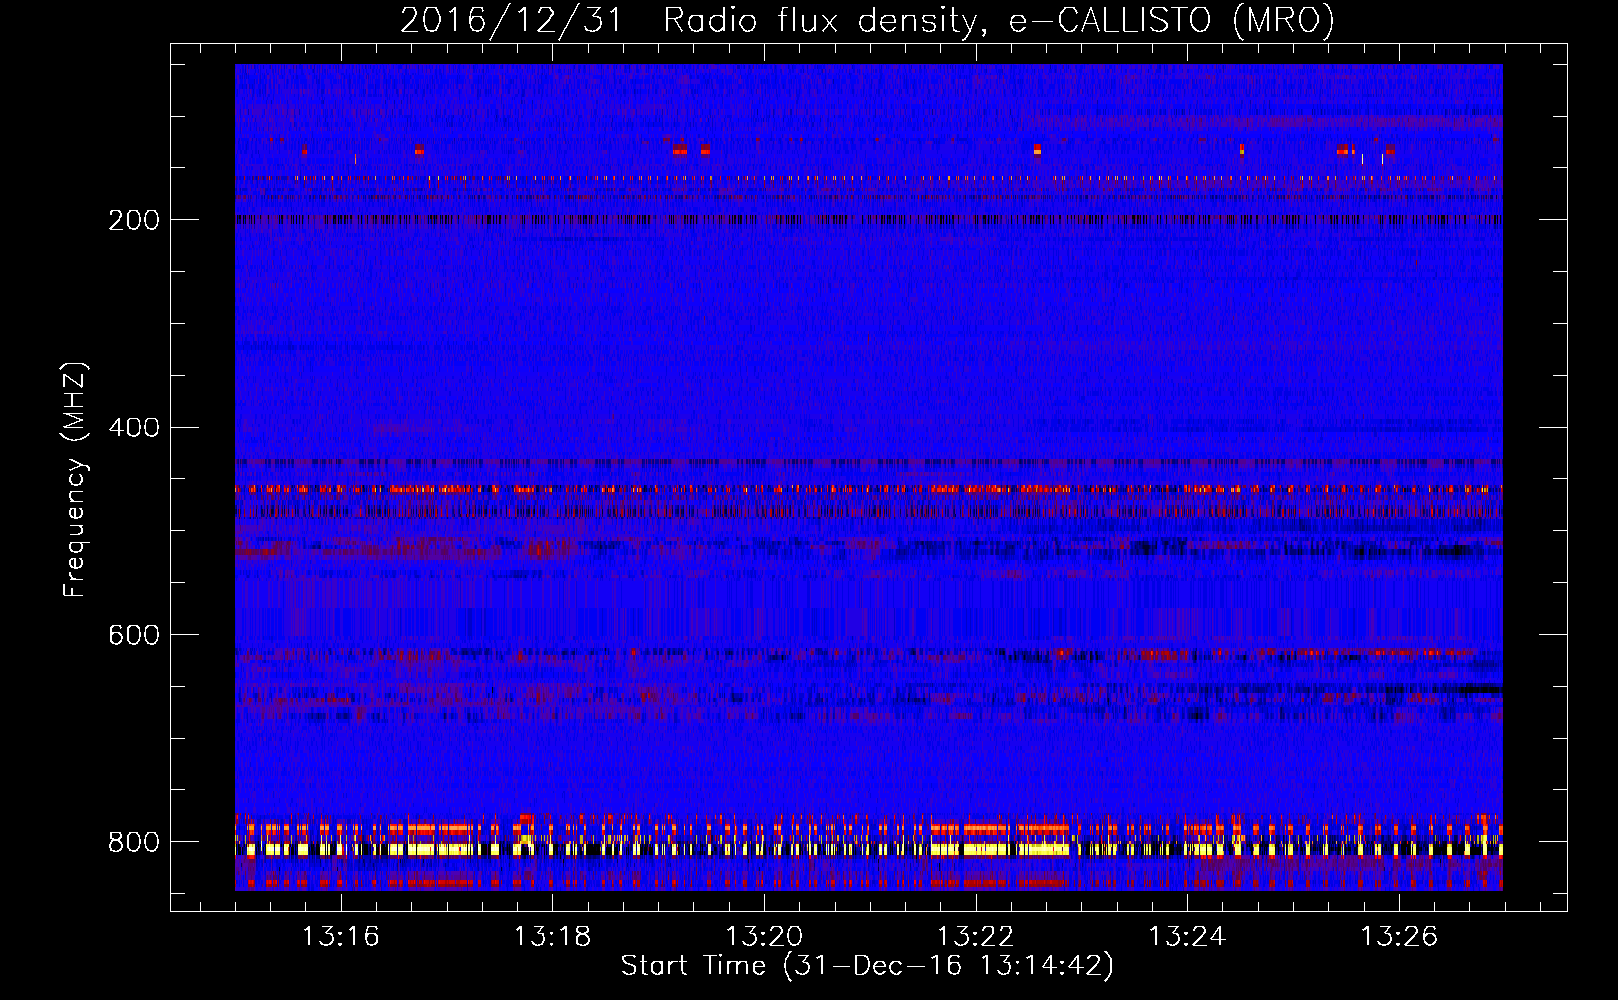Screen dimensions: 1618x1000
Task: Click the 200 frequency tick label
Action: [134, 220]
